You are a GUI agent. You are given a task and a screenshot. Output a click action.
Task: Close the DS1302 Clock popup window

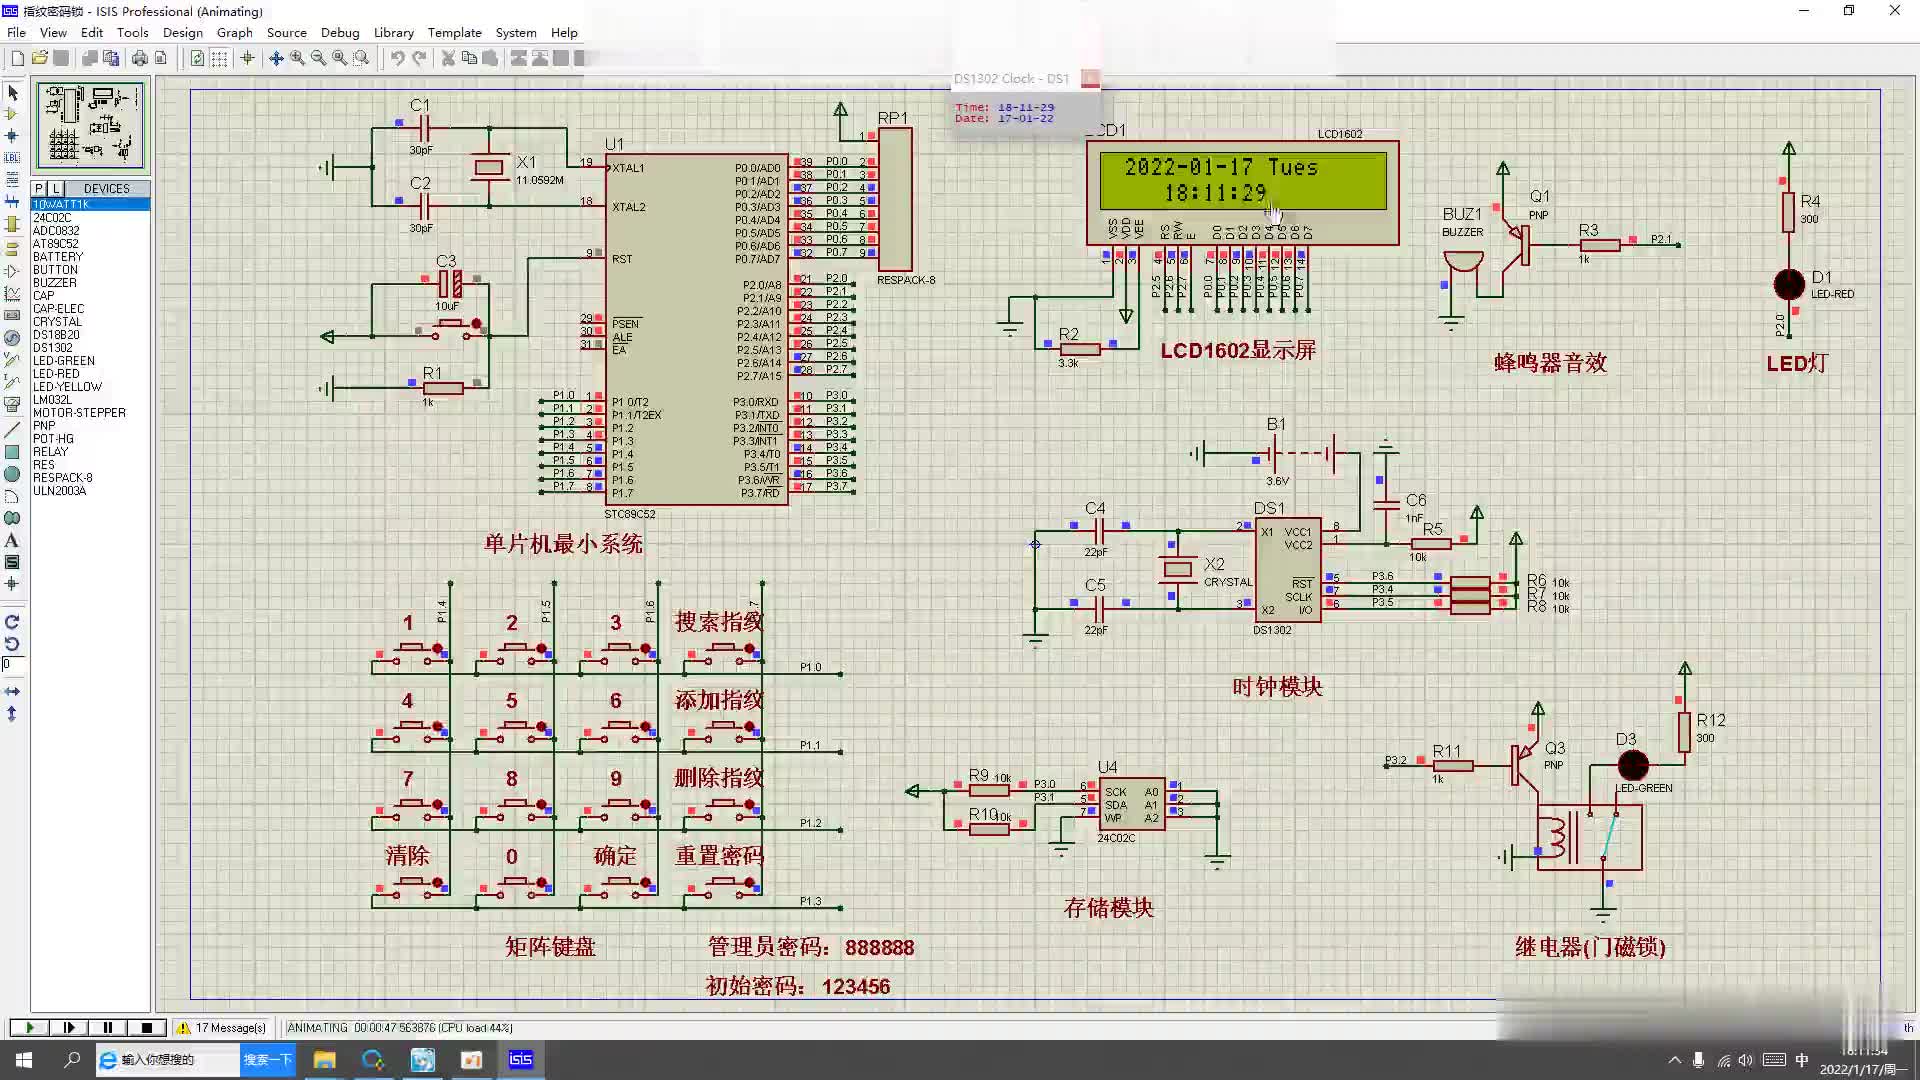(x=1090, y=78)
